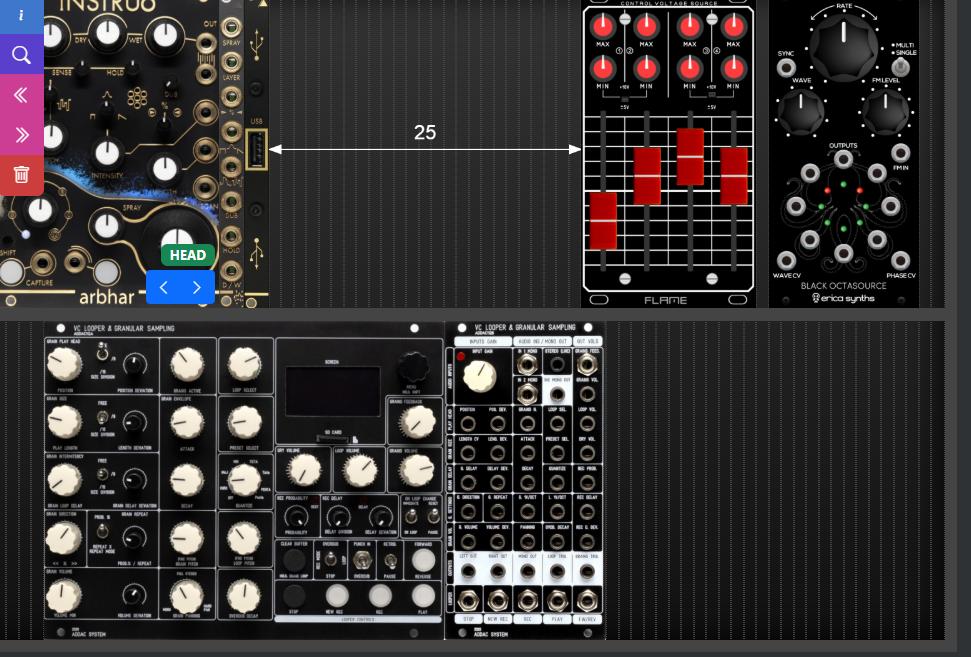Select the ADDAC VC Looper jack expander module

coord(525,481)
